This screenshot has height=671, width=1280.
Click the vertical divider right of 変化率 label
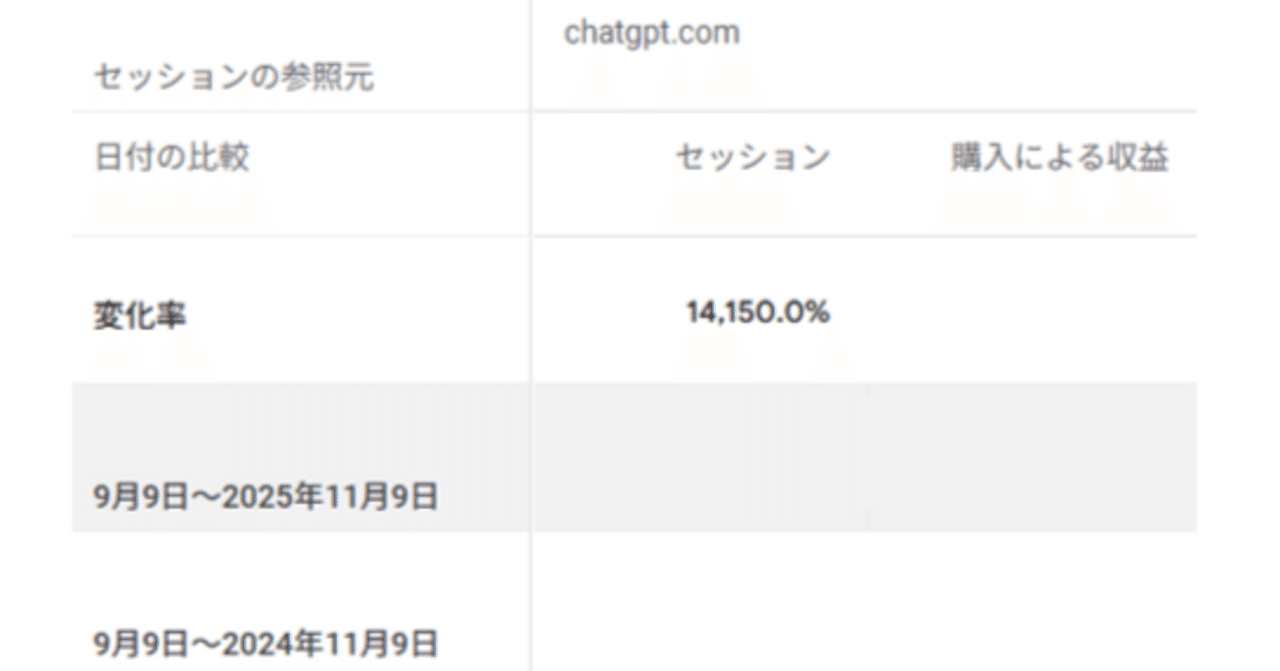pyautogui.click(x=531, y=310)
